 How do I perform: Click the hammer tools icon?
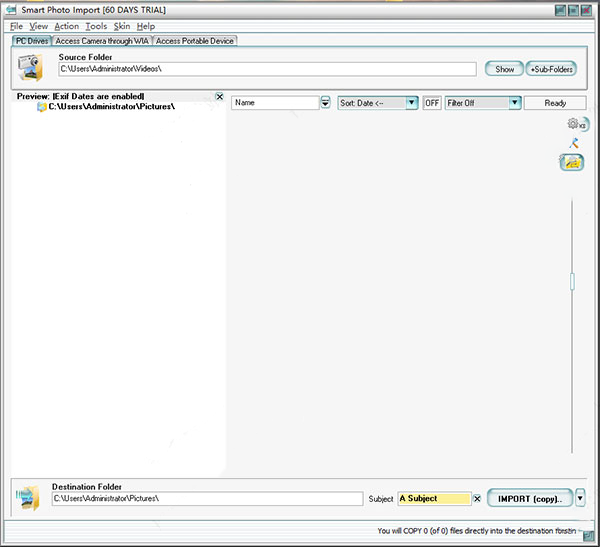574,143
